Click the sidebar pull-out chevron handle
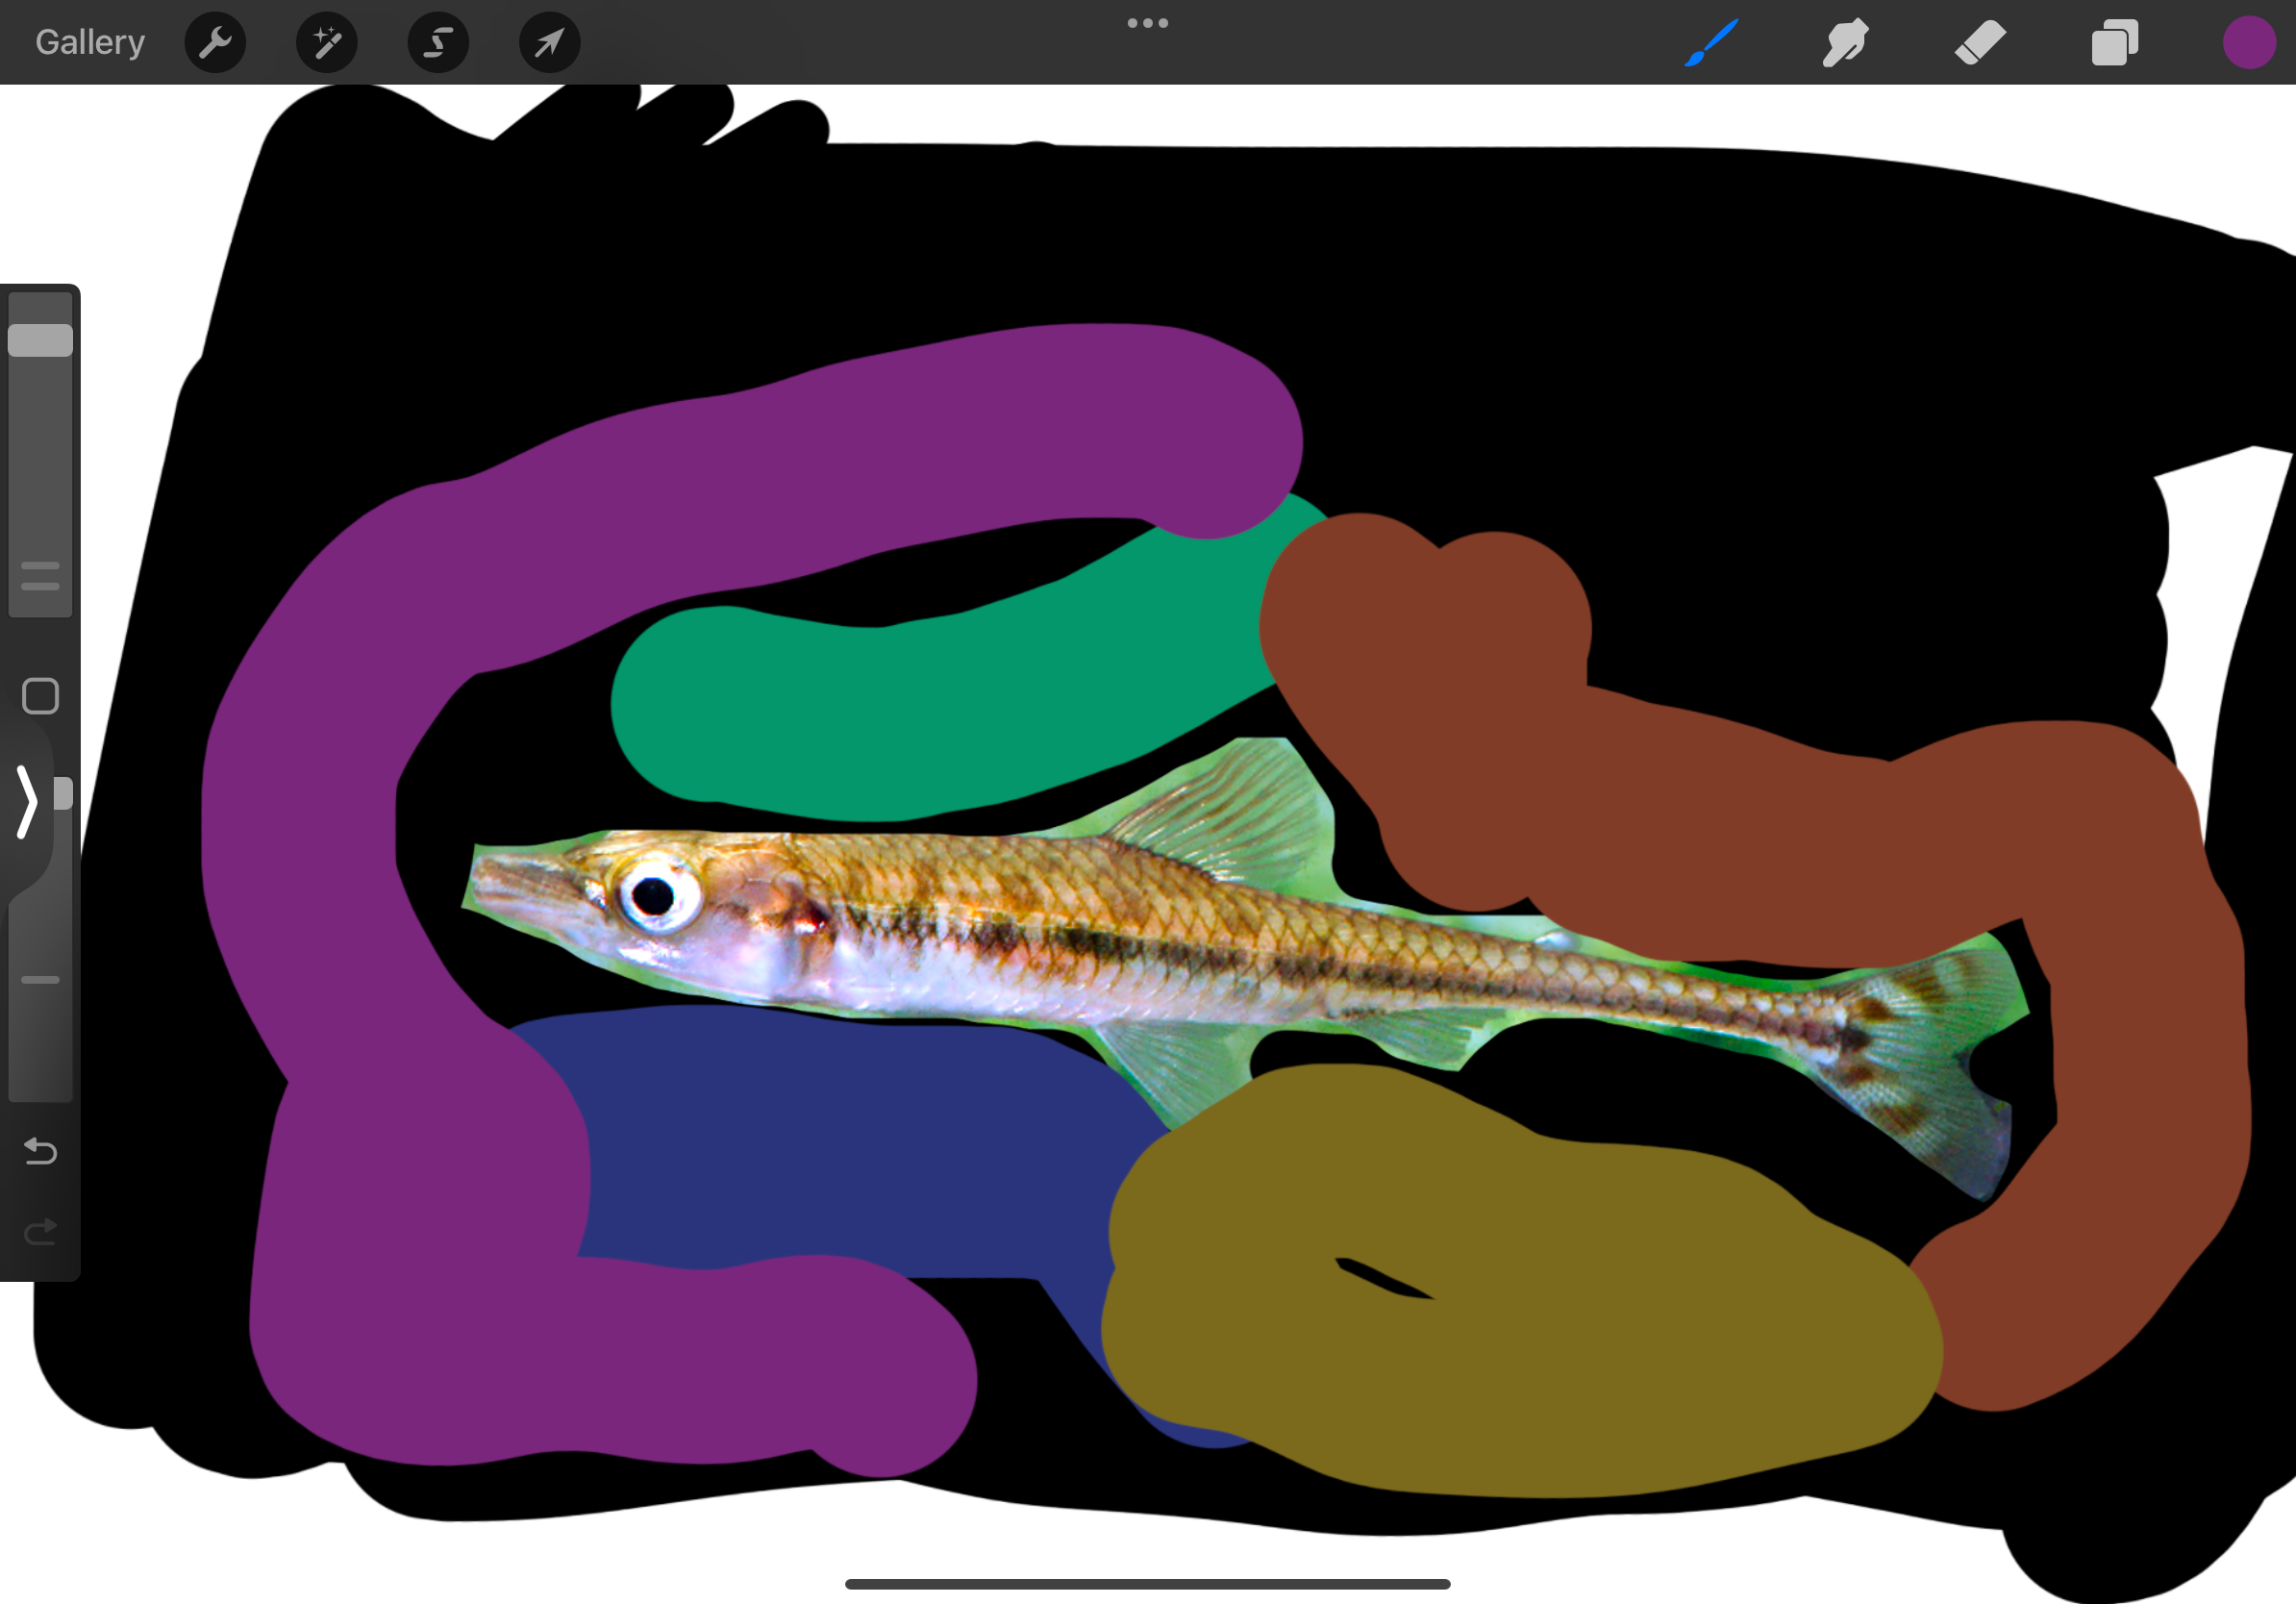 tap(27, 802)
